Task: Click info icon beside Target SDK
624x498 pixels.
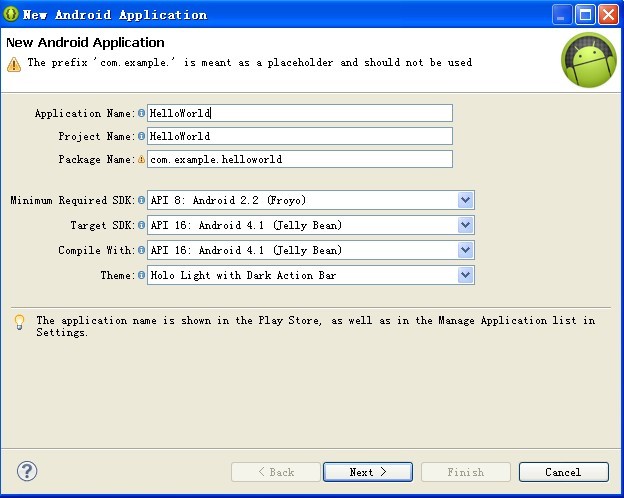Action: coord(141,225)
